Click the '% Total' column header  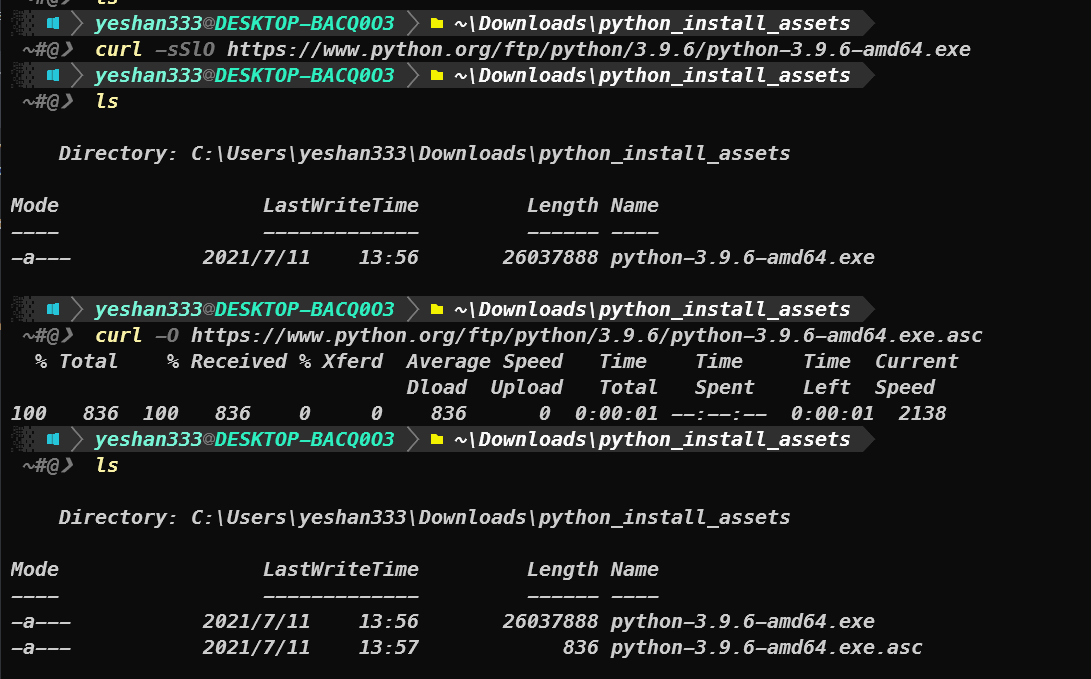pyautogui.click(x=77, y=361)
